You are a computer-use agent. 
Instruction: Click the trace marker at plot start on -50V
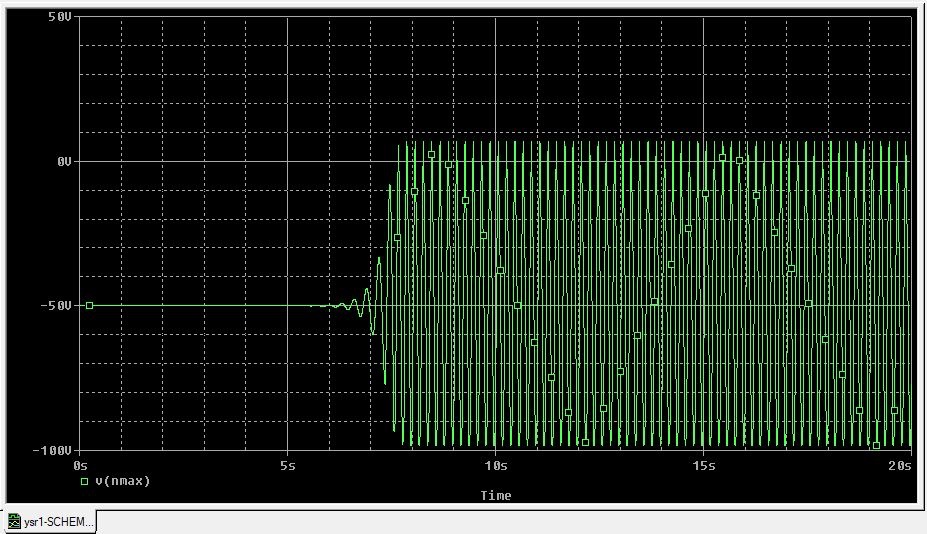(x=89, y=305)
